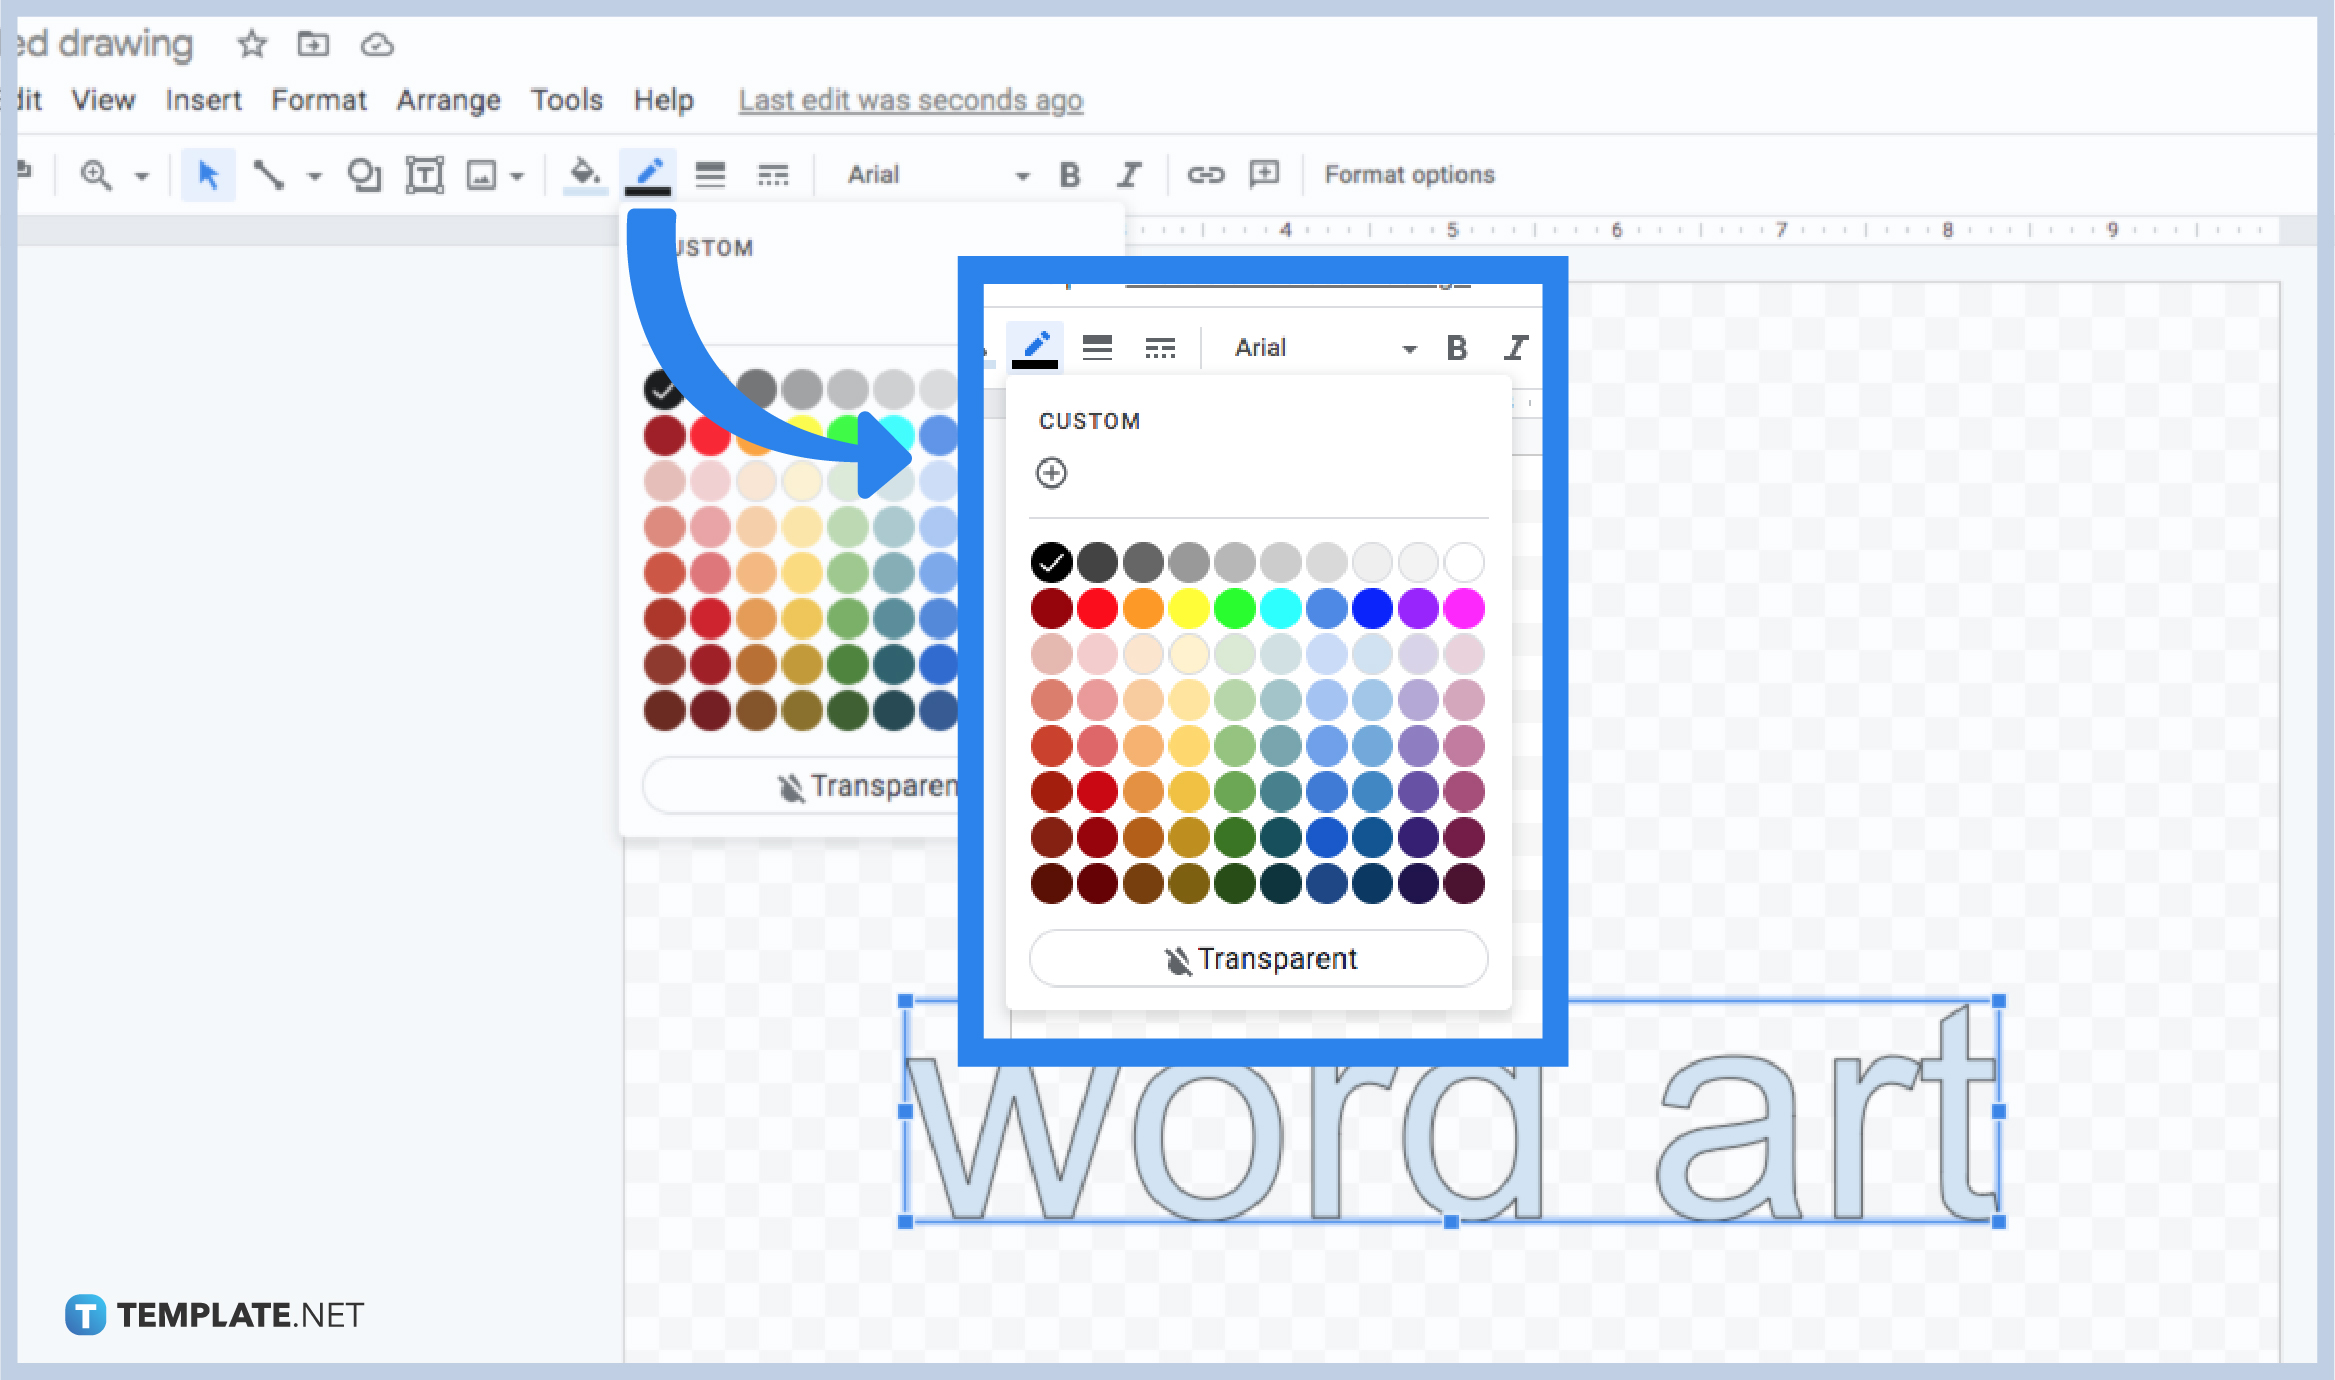This screenshot has height=1380, width=2335.
Task: Open the Border dash style tool
Action: tap(772, 174)
